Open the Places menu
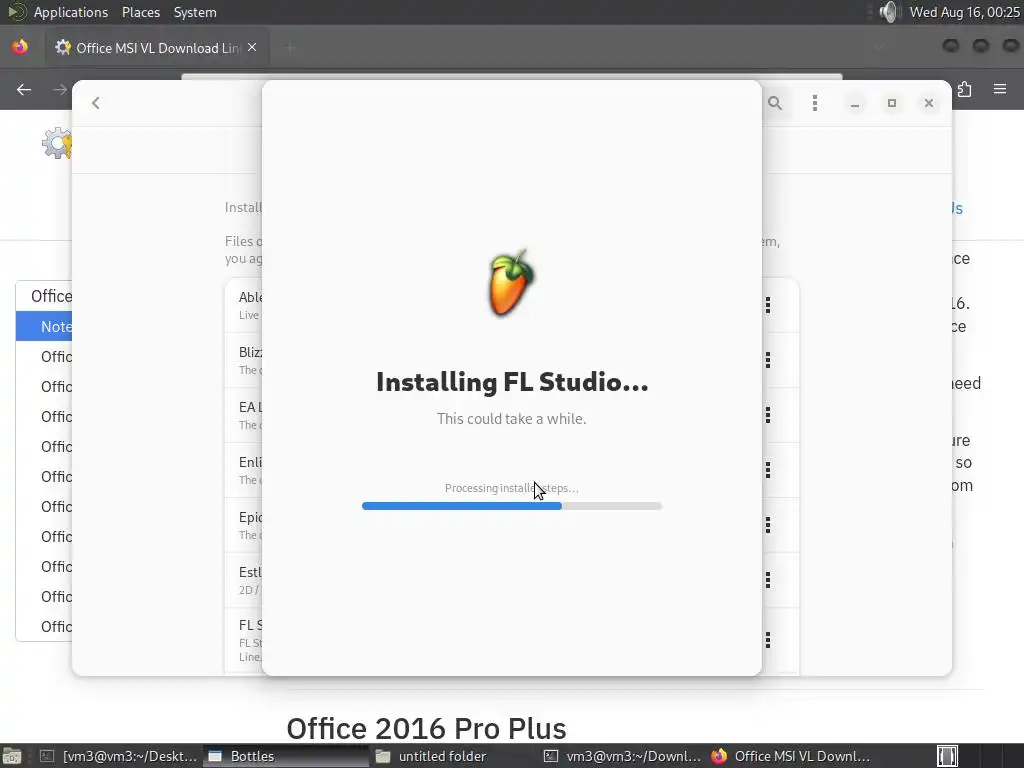The image size is (1024, 768). coord(140,12)
